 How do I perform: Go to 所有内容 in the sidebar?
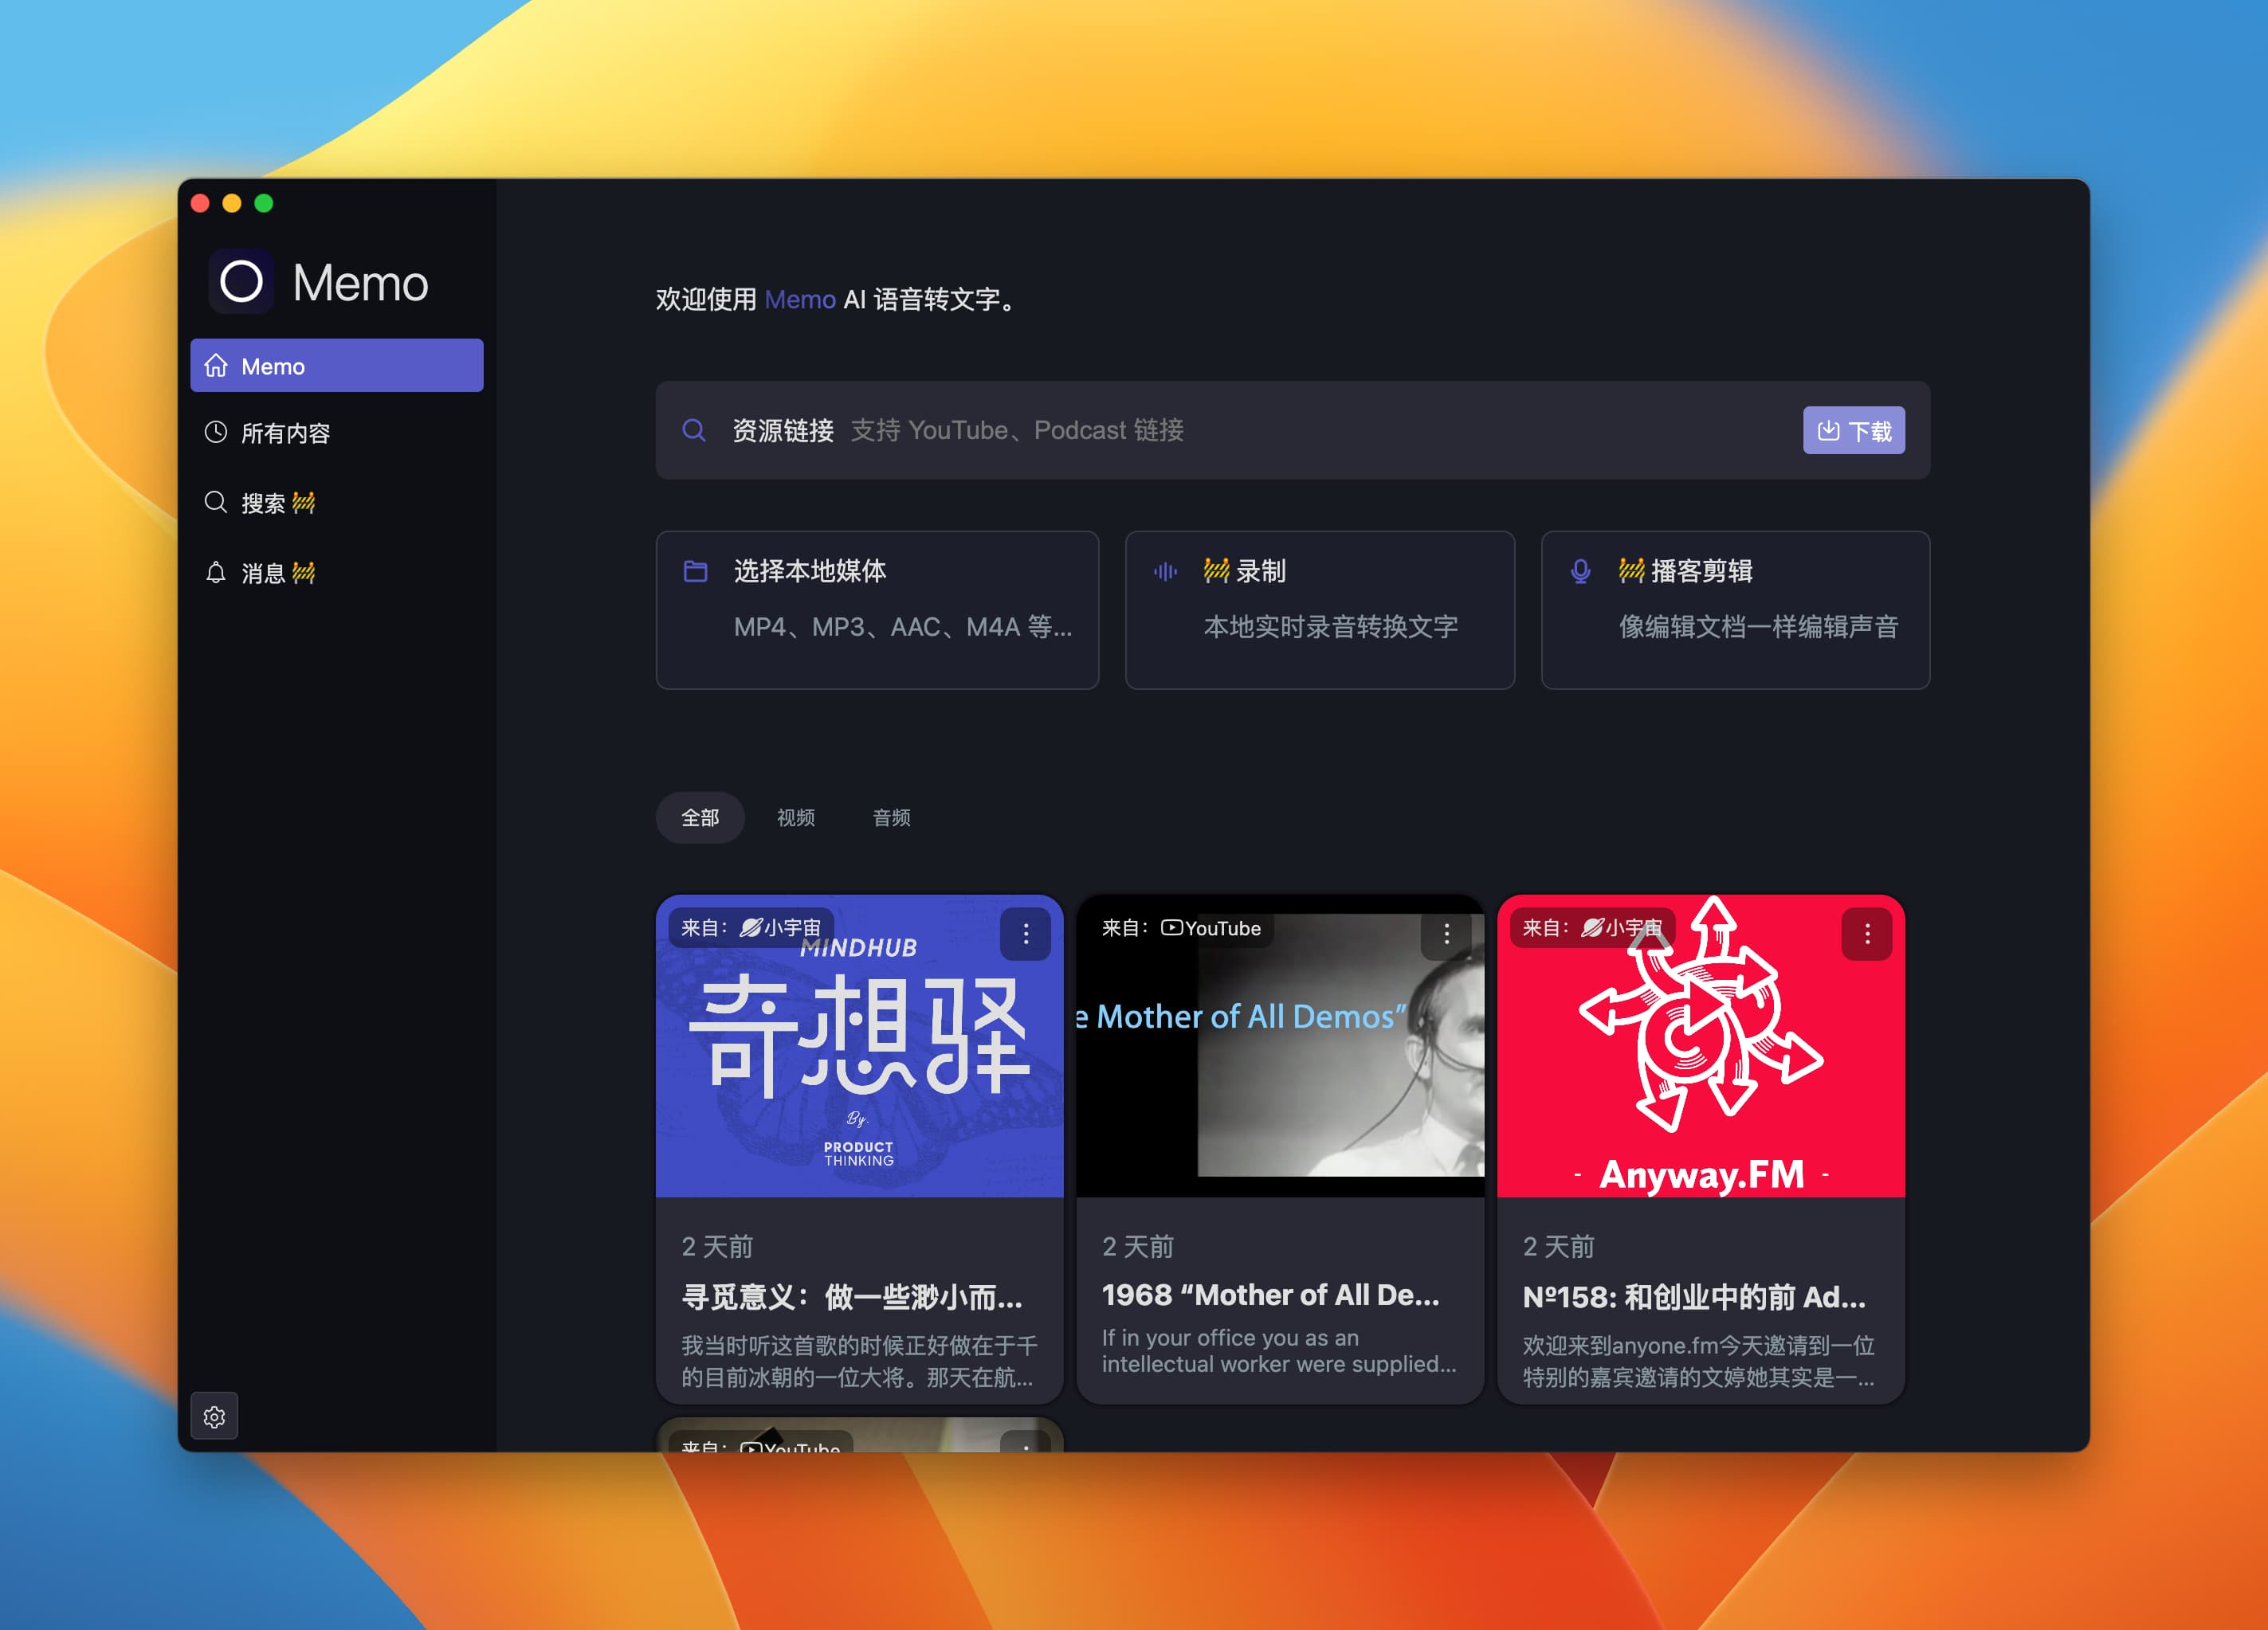285,433
